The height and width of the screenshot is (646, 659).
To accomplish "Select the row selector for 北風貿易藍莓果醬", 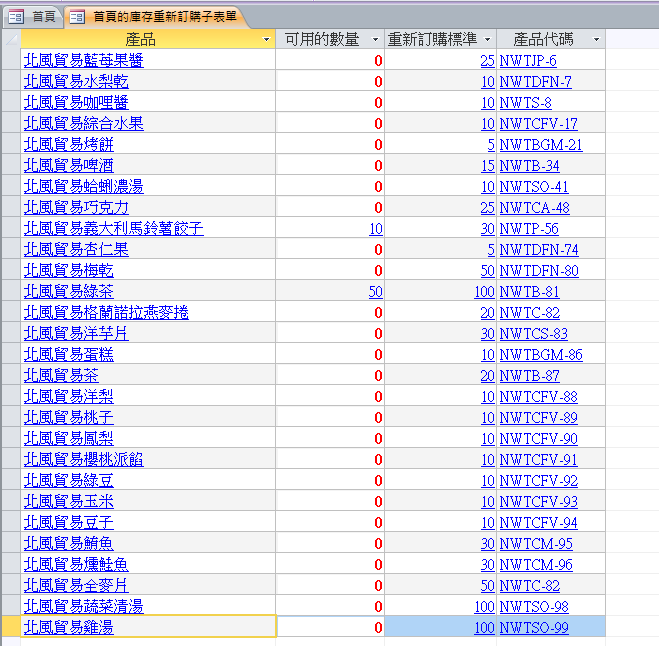I will pos(11,60).
